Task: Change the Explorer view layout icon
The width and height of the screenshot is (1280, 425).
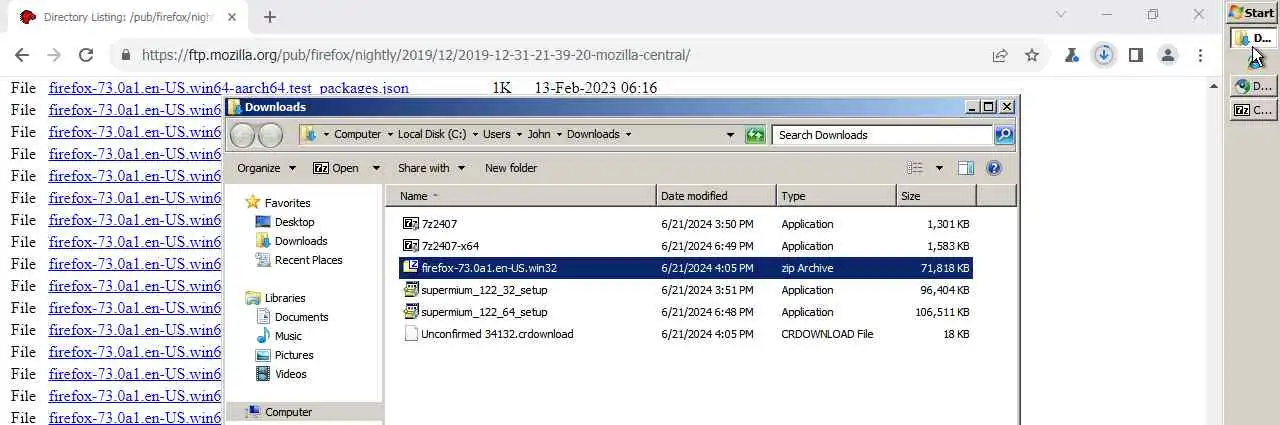Action: click(x=915, y=168)
